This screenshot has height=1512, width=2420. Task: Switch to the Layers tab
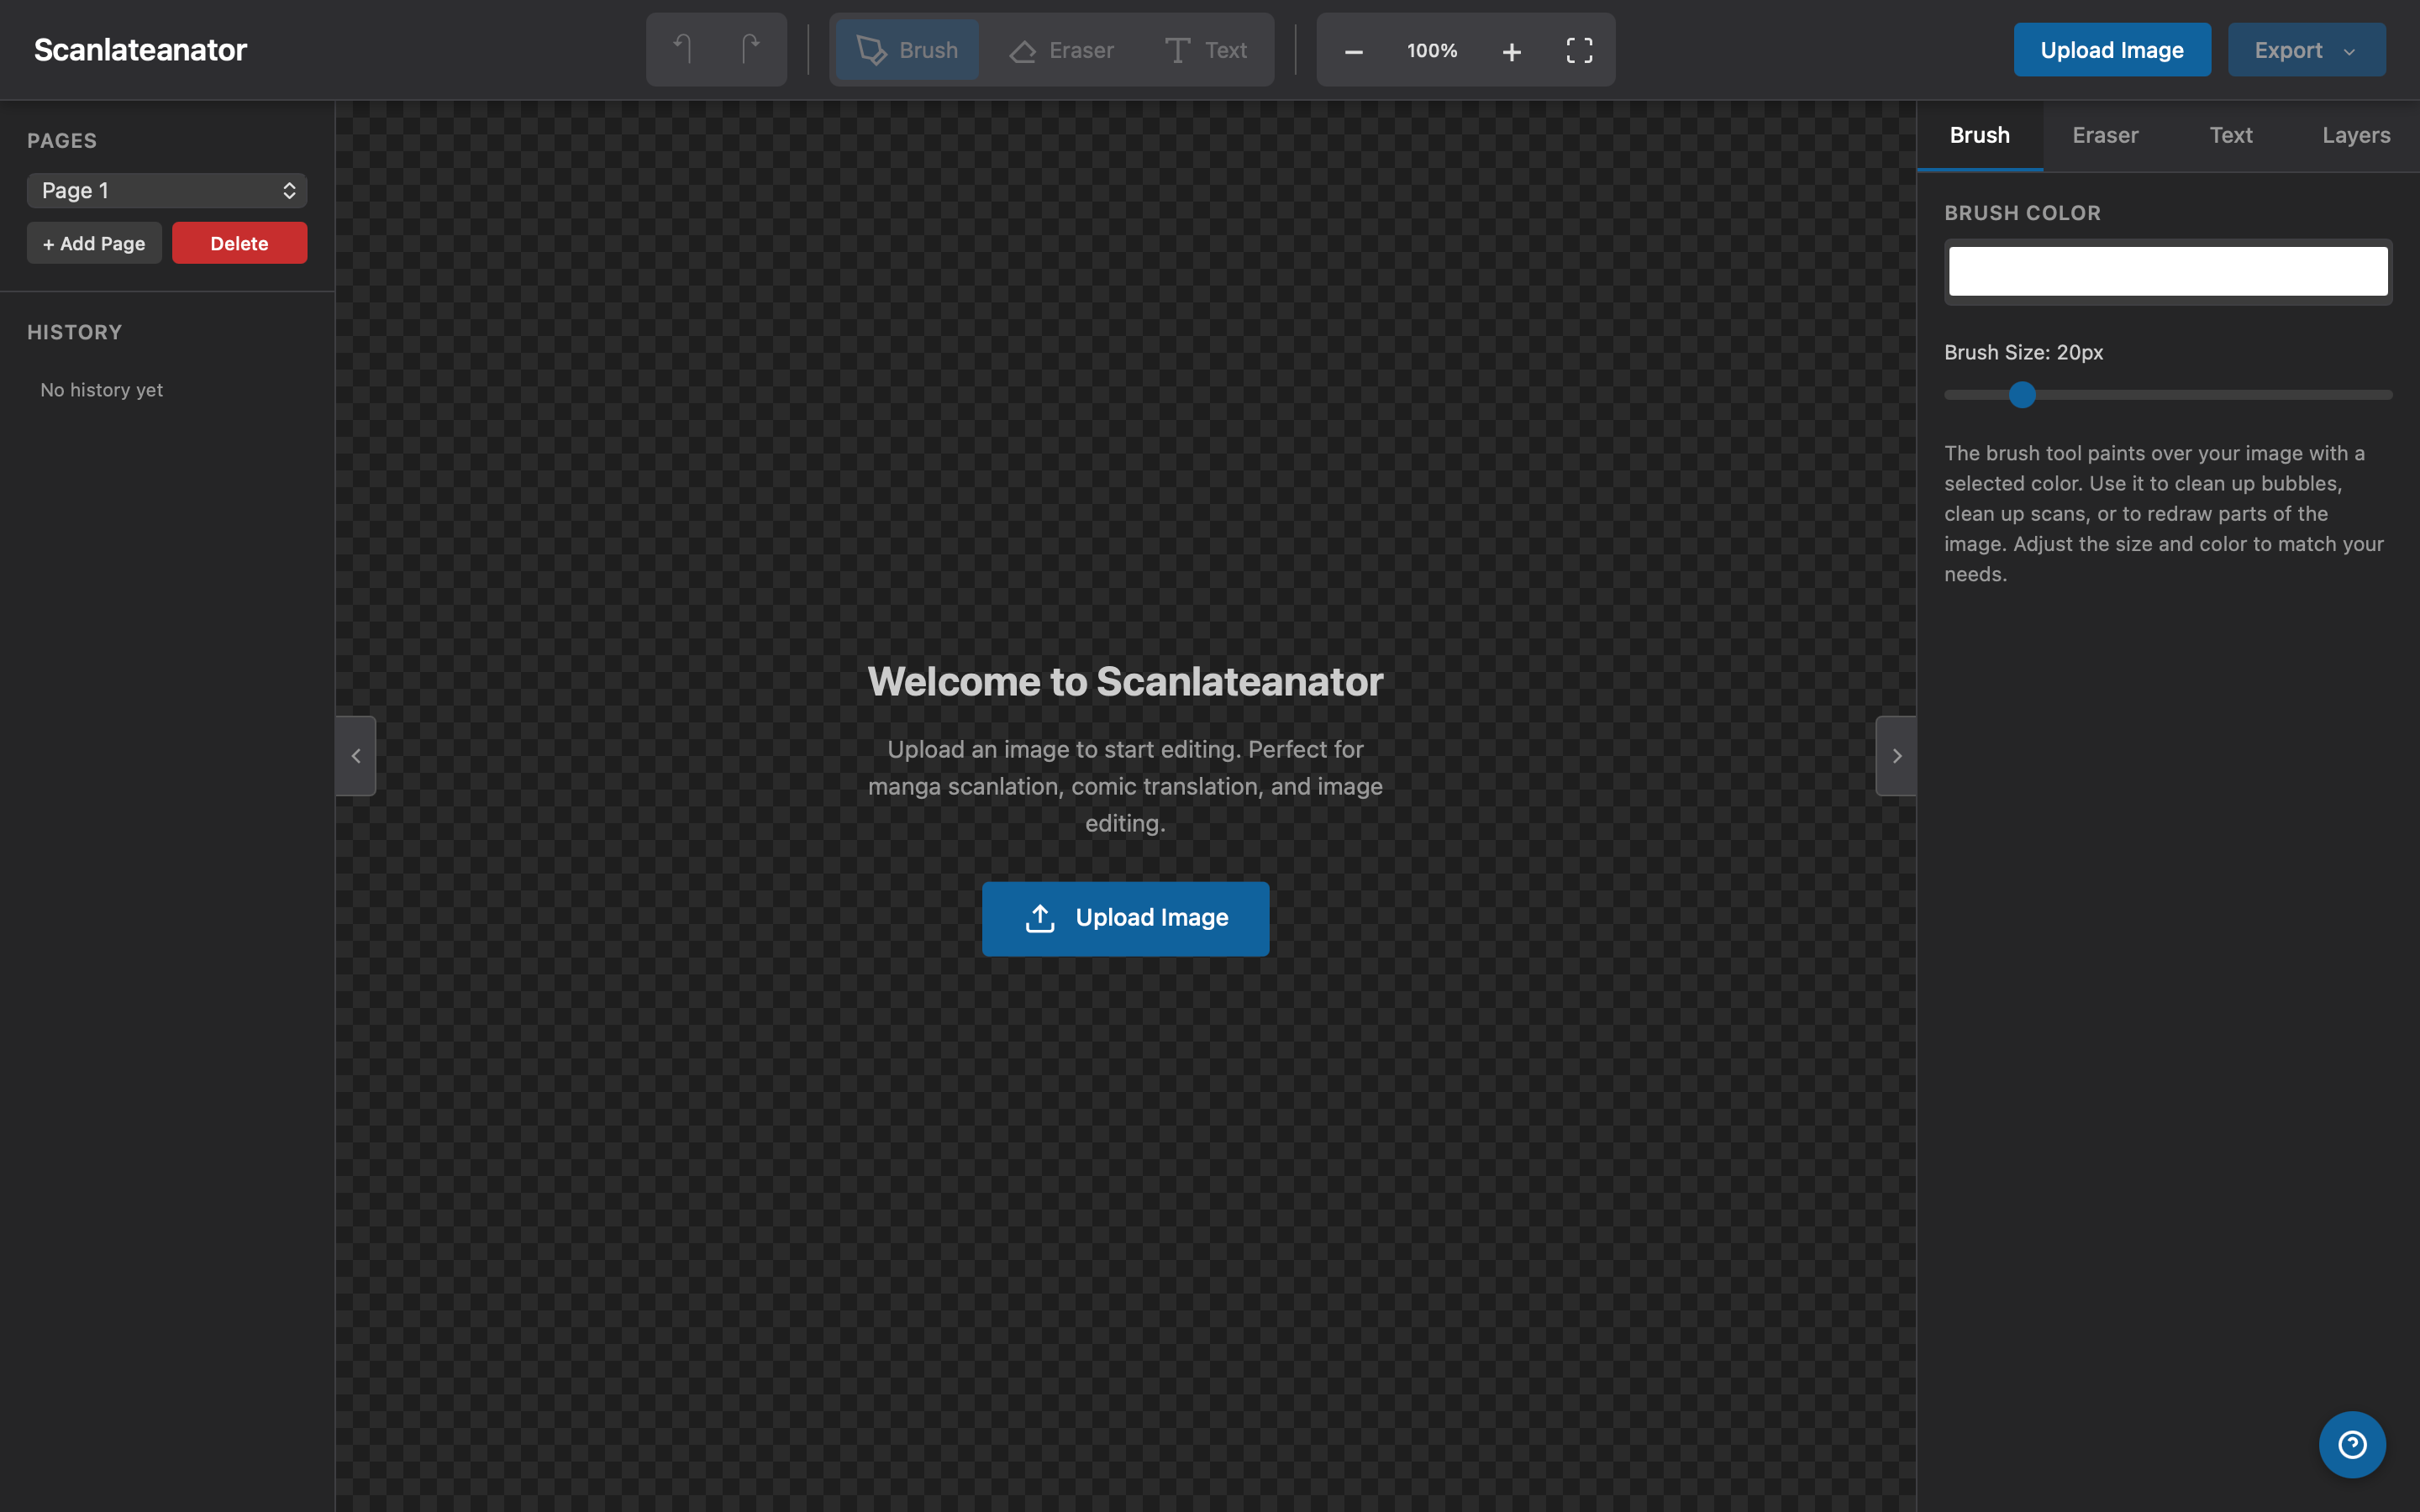(2355, 135)
